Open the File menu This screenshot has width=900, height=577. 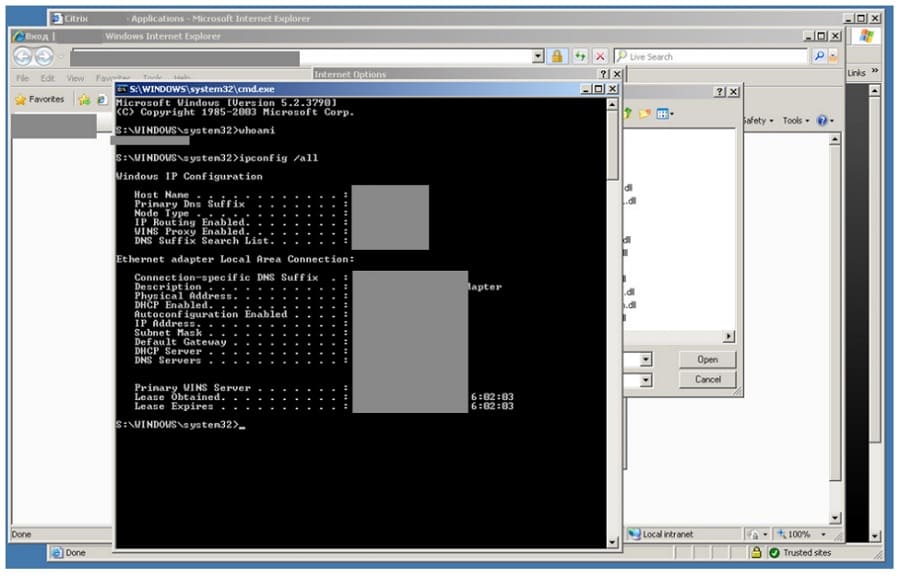coord(22,78)
